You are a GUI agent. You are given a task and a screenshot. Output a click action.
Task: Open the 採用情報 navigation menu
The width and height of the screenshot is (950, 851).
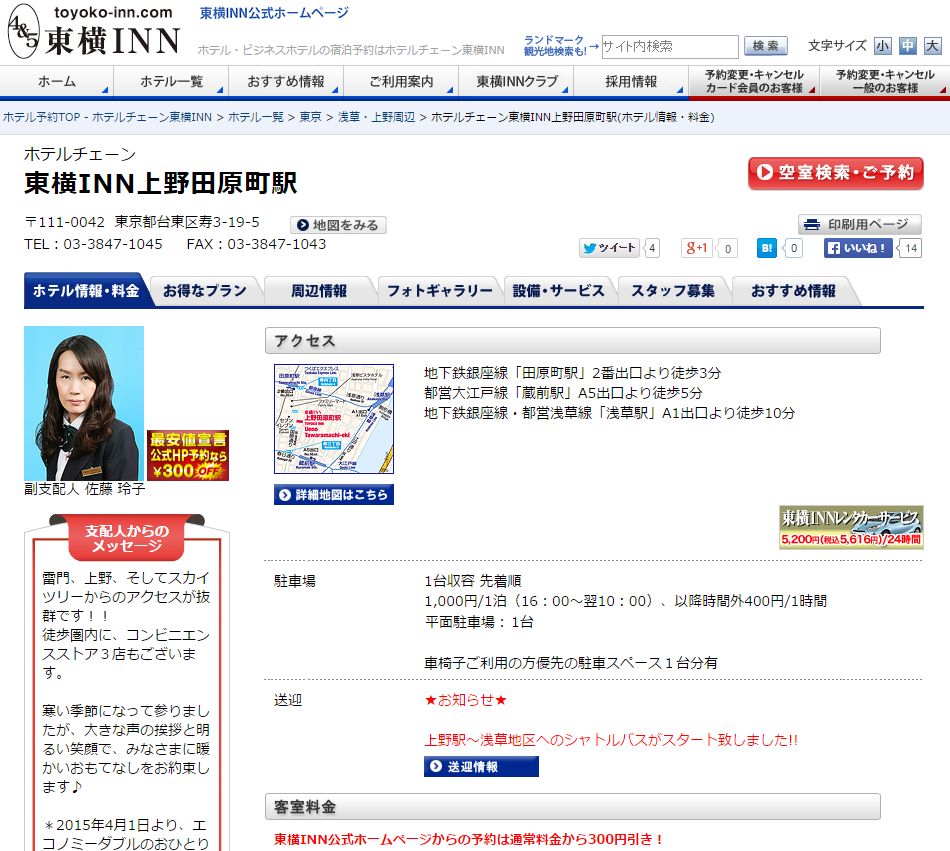(631, 82)
